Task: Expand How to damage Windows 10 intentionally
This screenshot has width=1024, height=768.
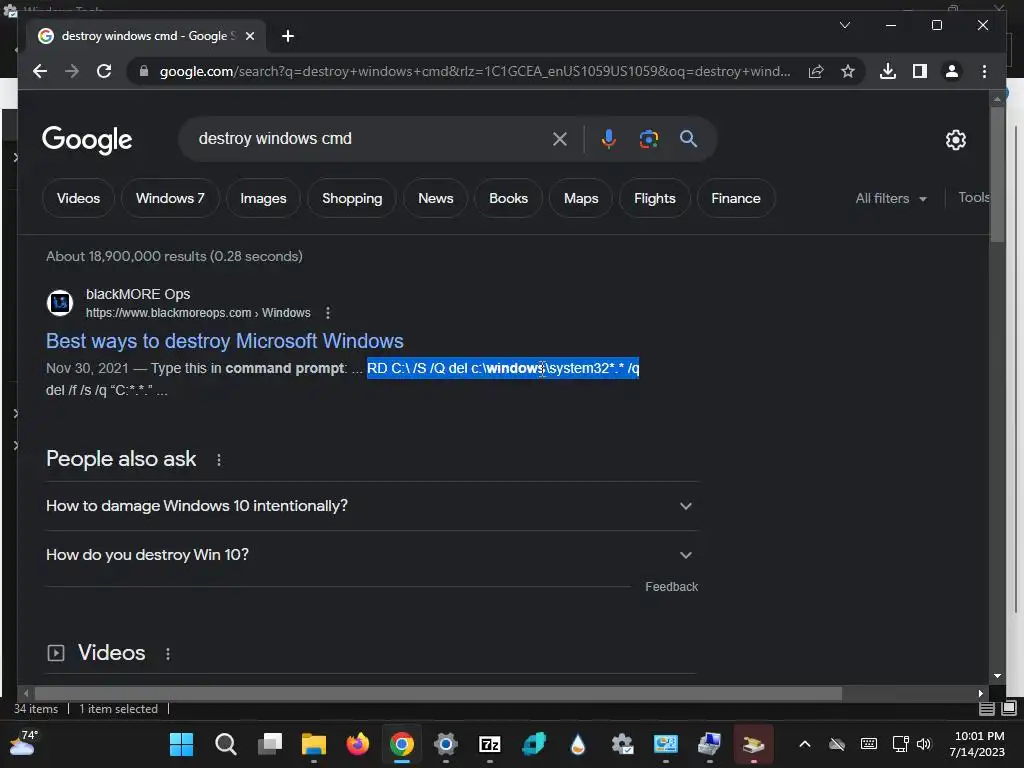Action: (372, 506)
